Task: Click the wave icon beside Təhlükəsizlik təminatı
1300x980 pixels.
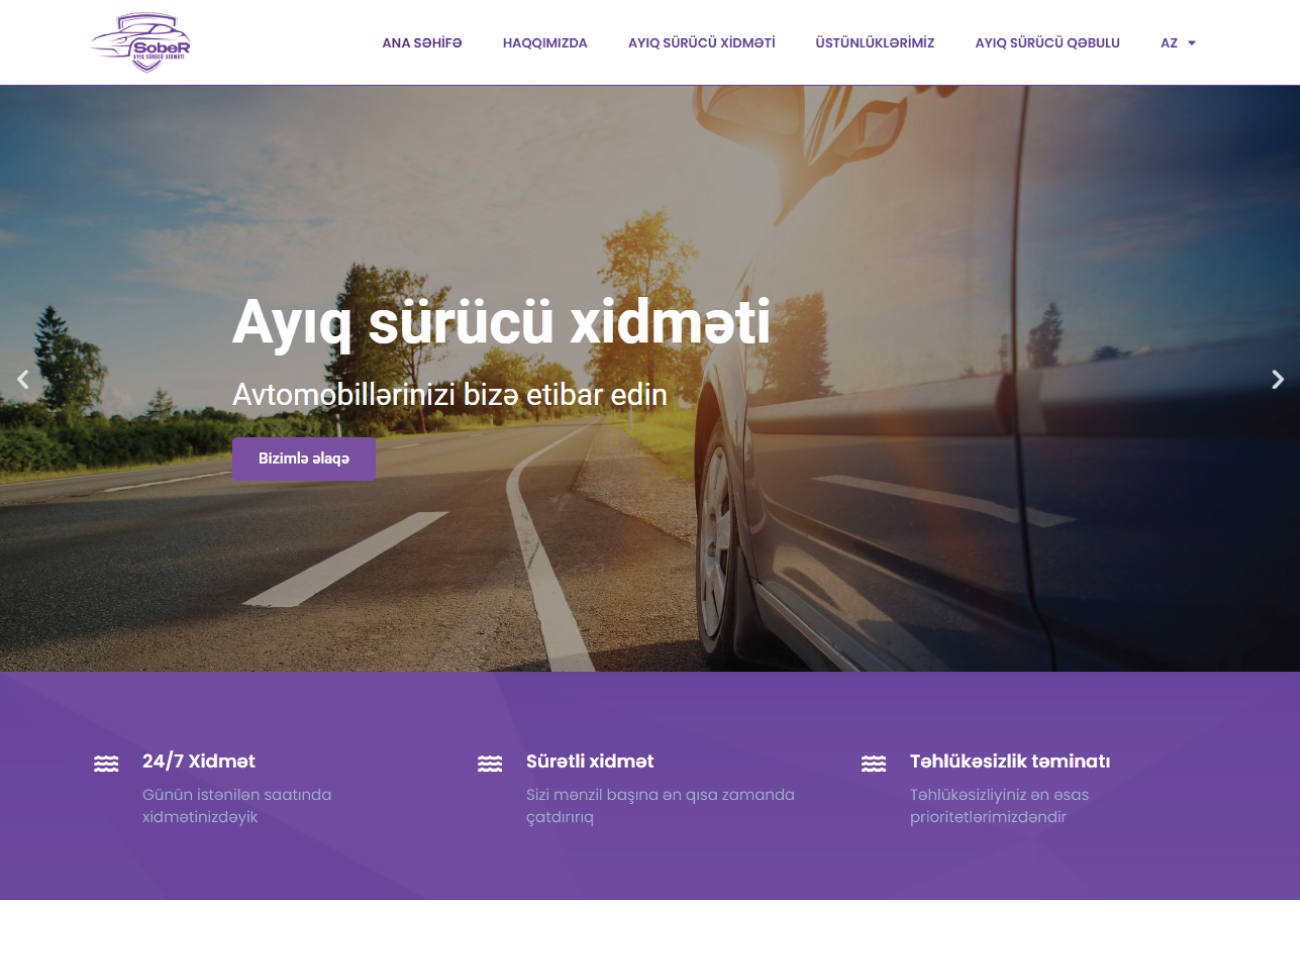Action: [873, 764]
